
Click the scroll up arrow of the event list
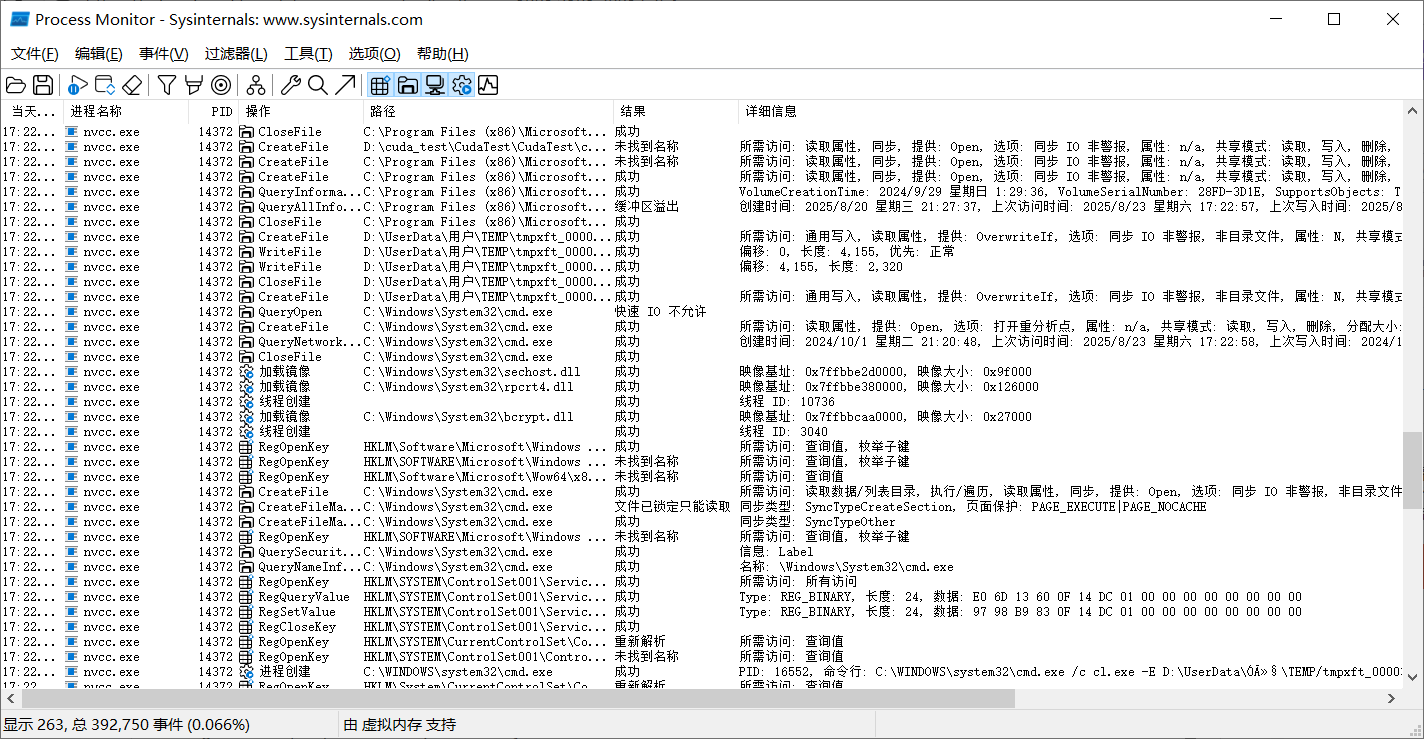click(1412, 109)
